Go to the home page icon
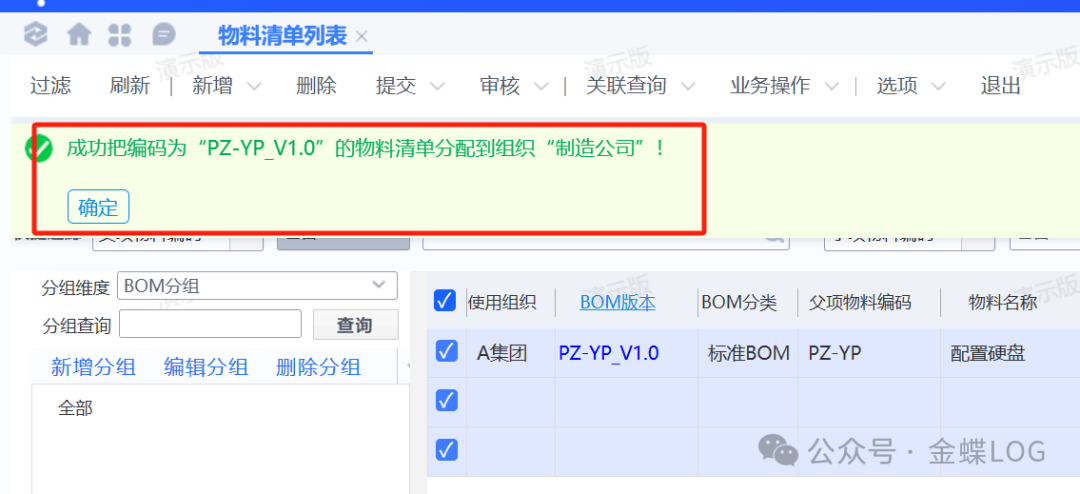This screenshot has width=1080, height=494. [79, 35]
